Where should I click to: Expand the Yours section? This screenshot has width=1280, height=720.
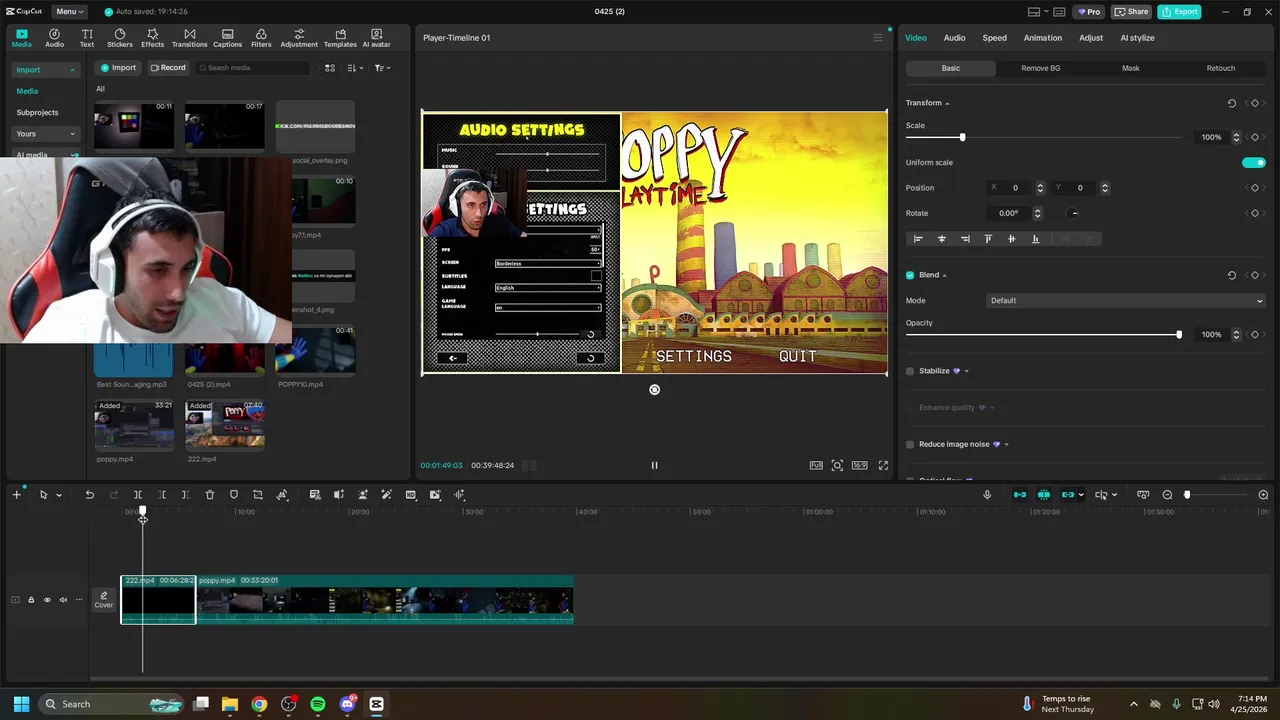point(45,134)
